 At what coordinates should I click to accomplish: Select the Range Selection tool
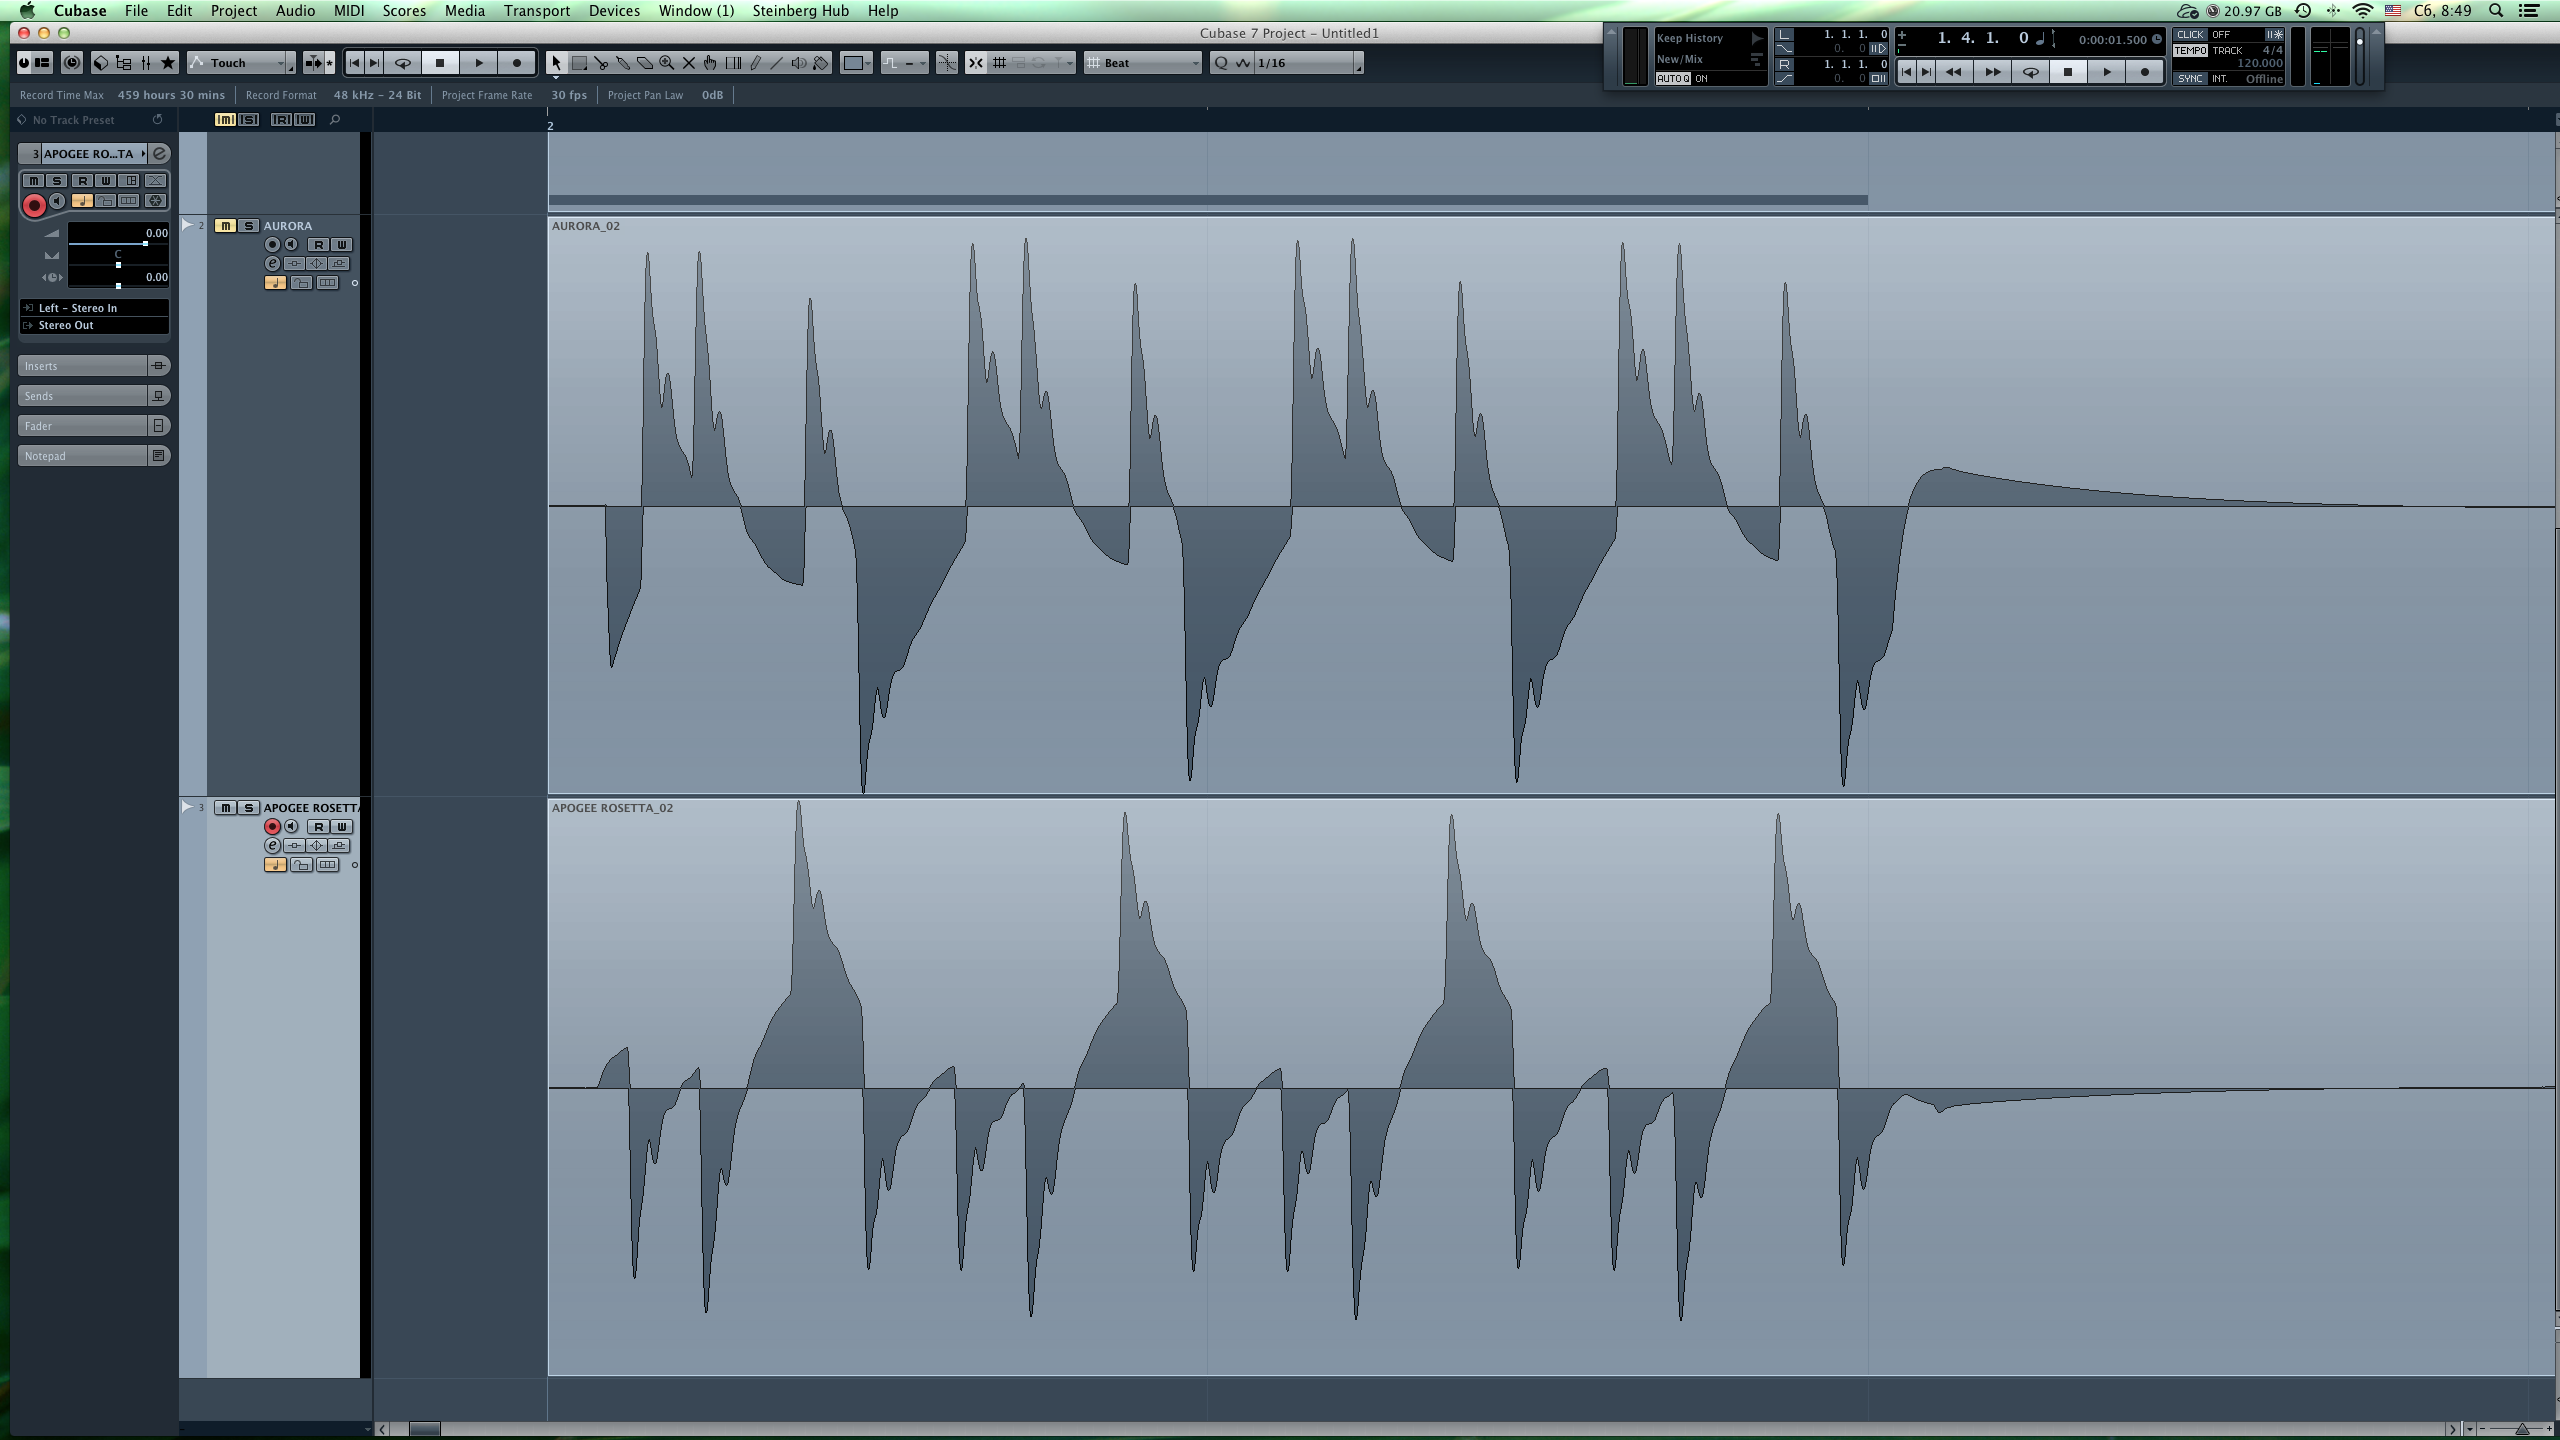(x=579, y=63)
